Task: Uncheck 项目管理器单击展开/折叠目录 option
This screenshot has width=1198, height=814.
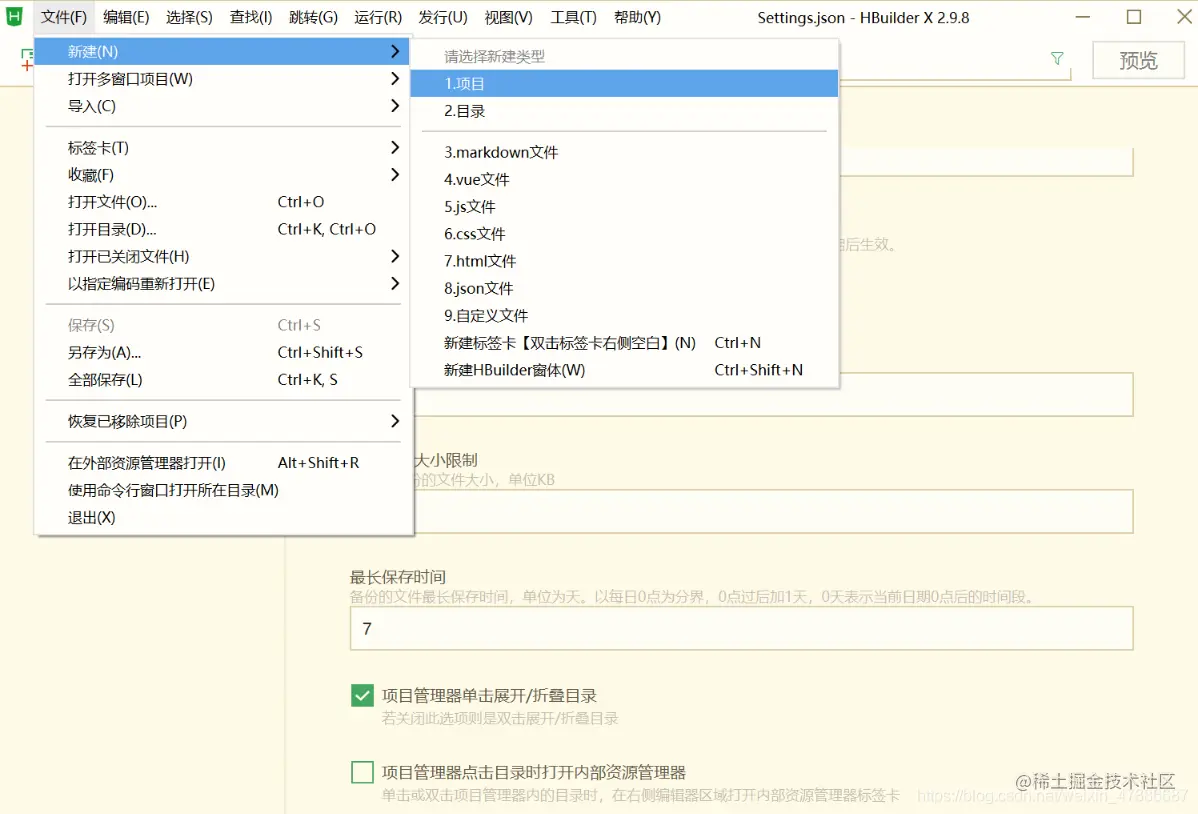Action: (x=361, y=694)
